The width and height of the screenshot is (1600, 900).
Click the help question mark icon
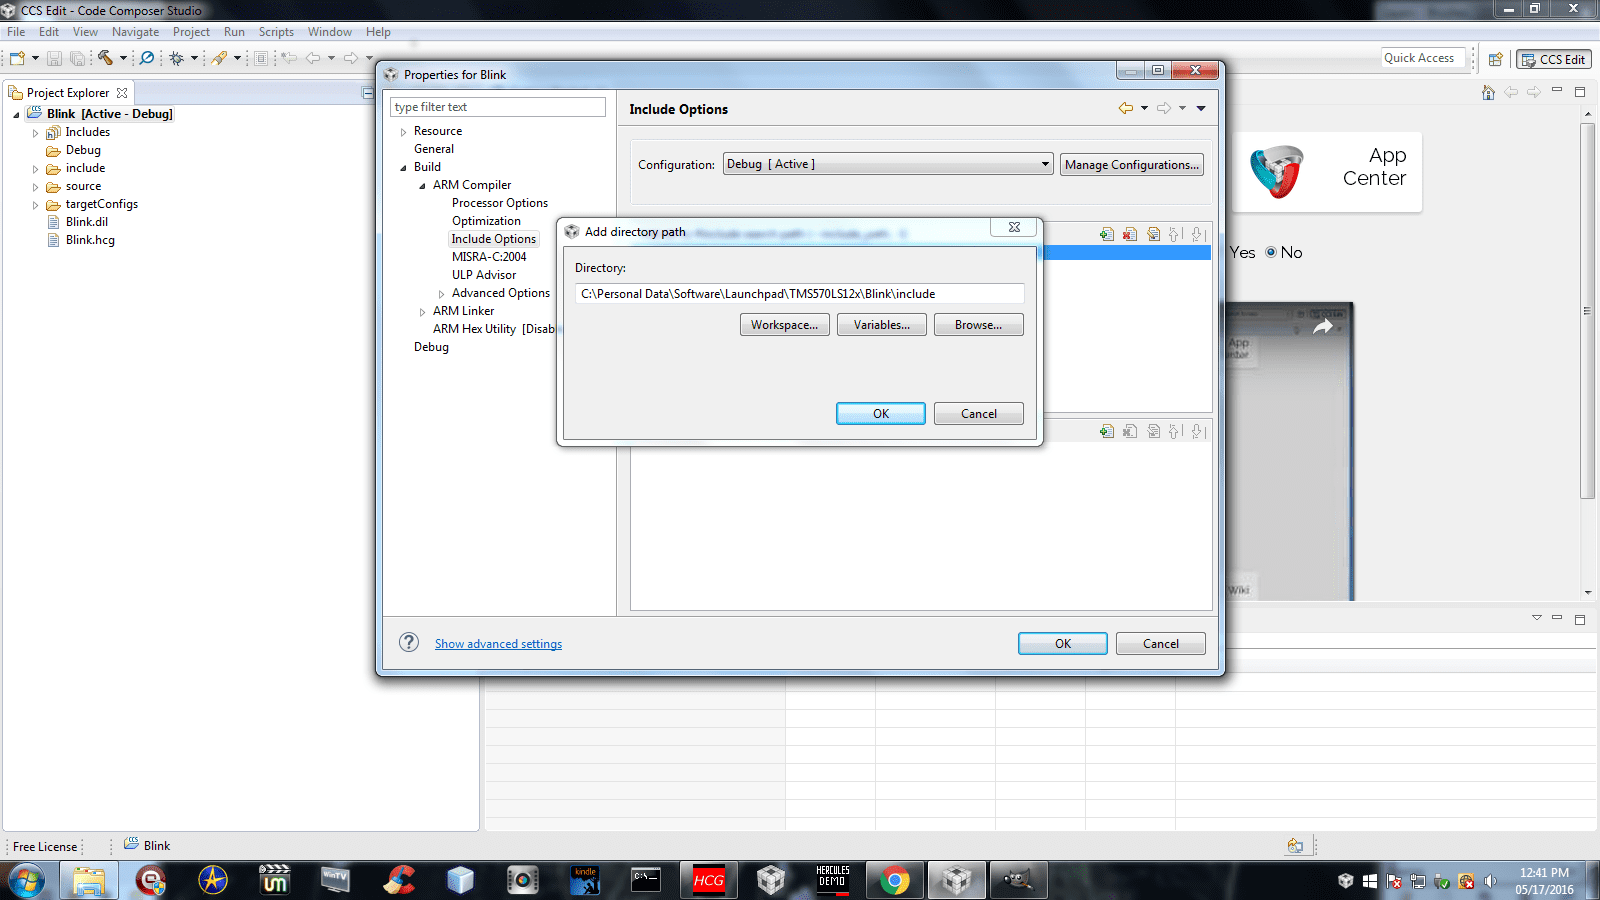409,642
